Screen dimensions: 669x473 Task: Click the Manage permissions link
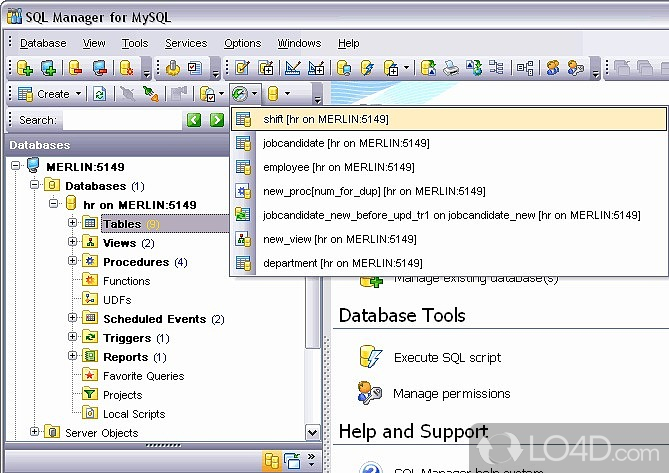(x=451, y=393)
